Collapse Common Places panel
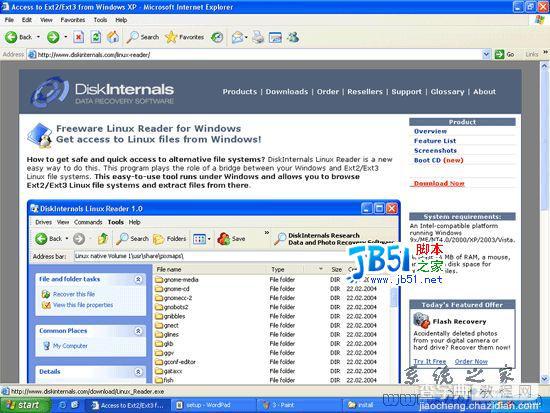The image size is (550, 413). coord(138,331)
